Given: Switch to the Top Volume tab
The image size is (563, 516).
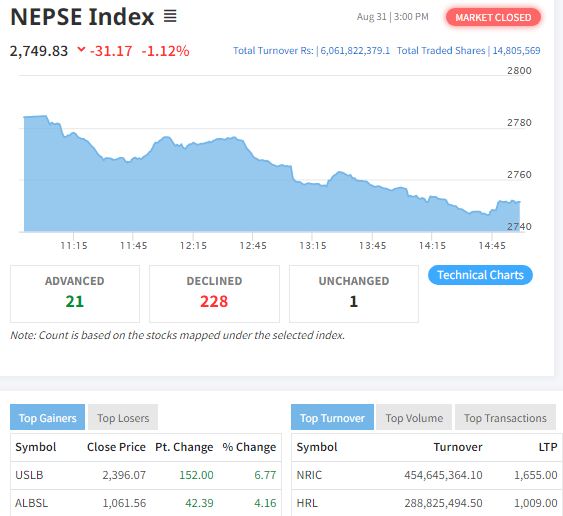Looking at the screenshot, I should point(414,418).
